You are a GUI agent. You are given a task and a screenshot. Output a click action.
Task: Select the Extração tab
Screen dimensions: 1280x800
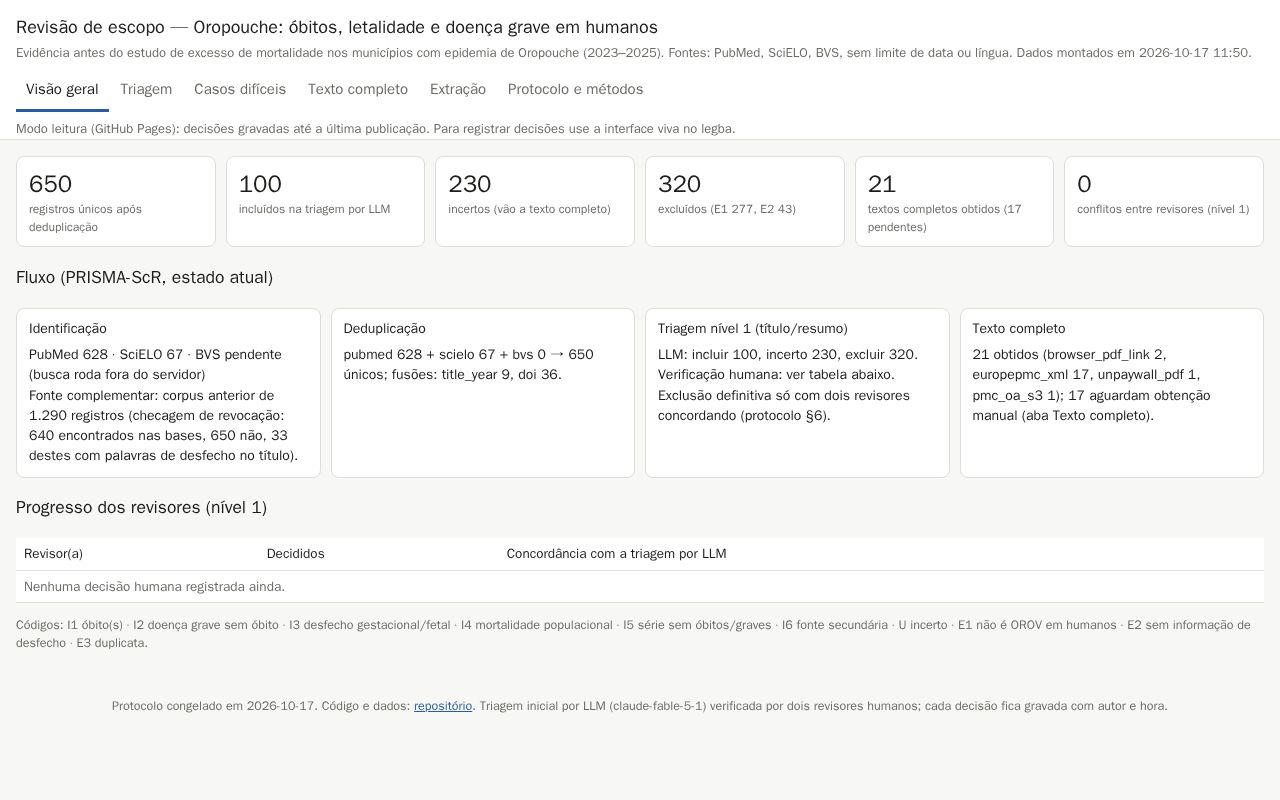coord(458,90)
